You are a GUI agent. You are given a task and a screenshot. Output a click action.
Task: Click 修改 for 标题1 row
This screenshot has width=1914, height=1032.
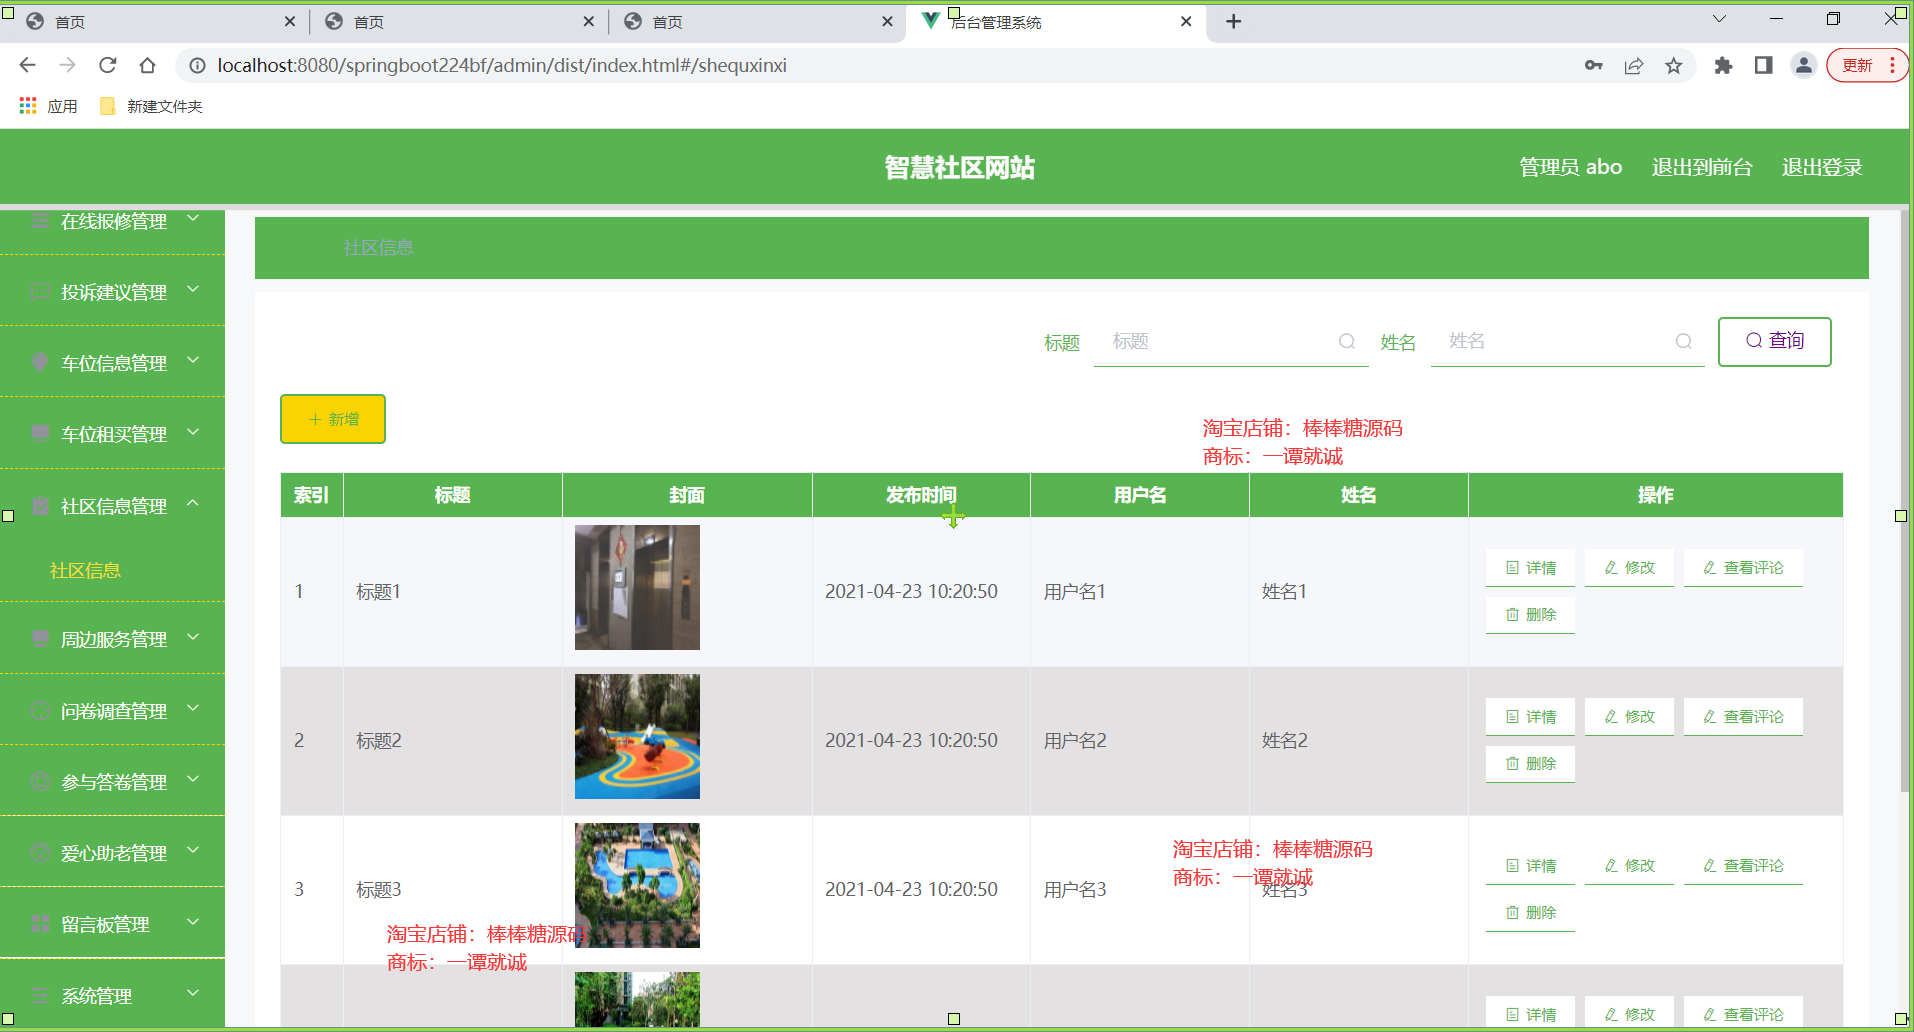click(1629, 567)
